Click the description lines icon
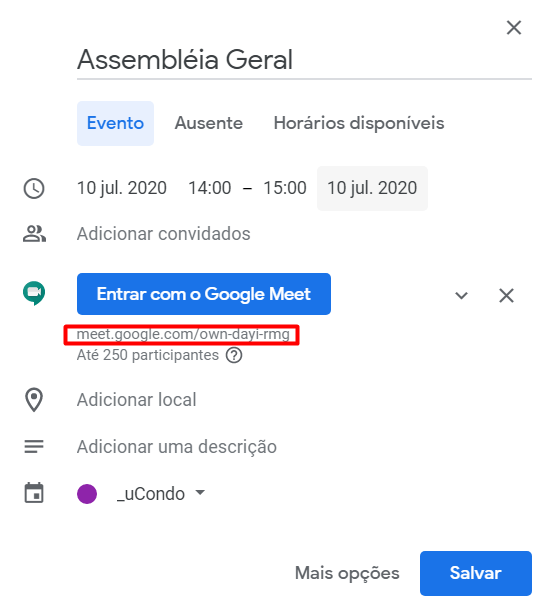Image resolution: width=550 pixels, height=602 pixels. point(34,447)
